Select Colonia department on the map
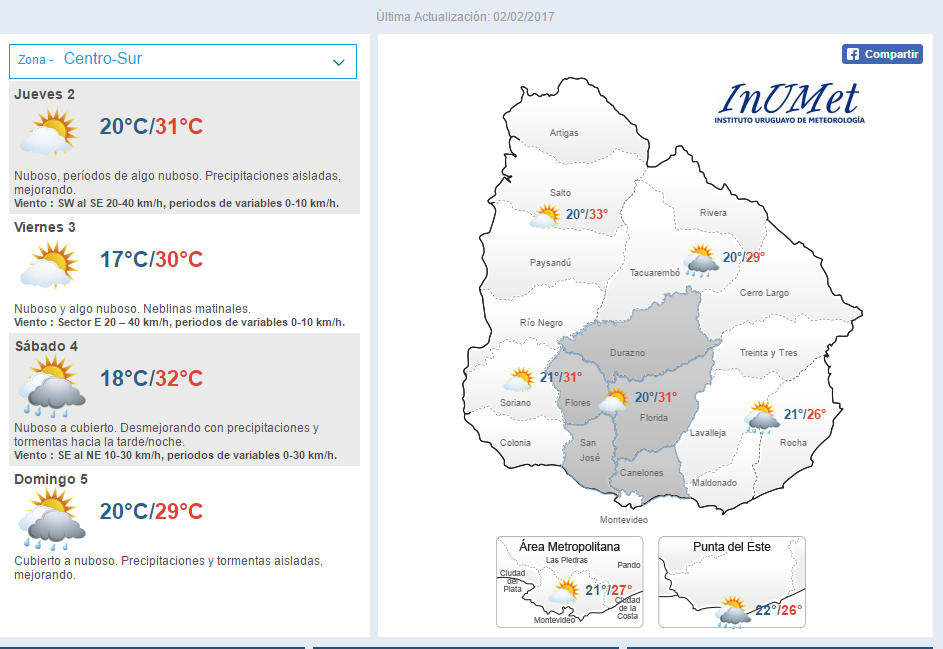This screenshot has height=649, width=943. coord(515,443)
